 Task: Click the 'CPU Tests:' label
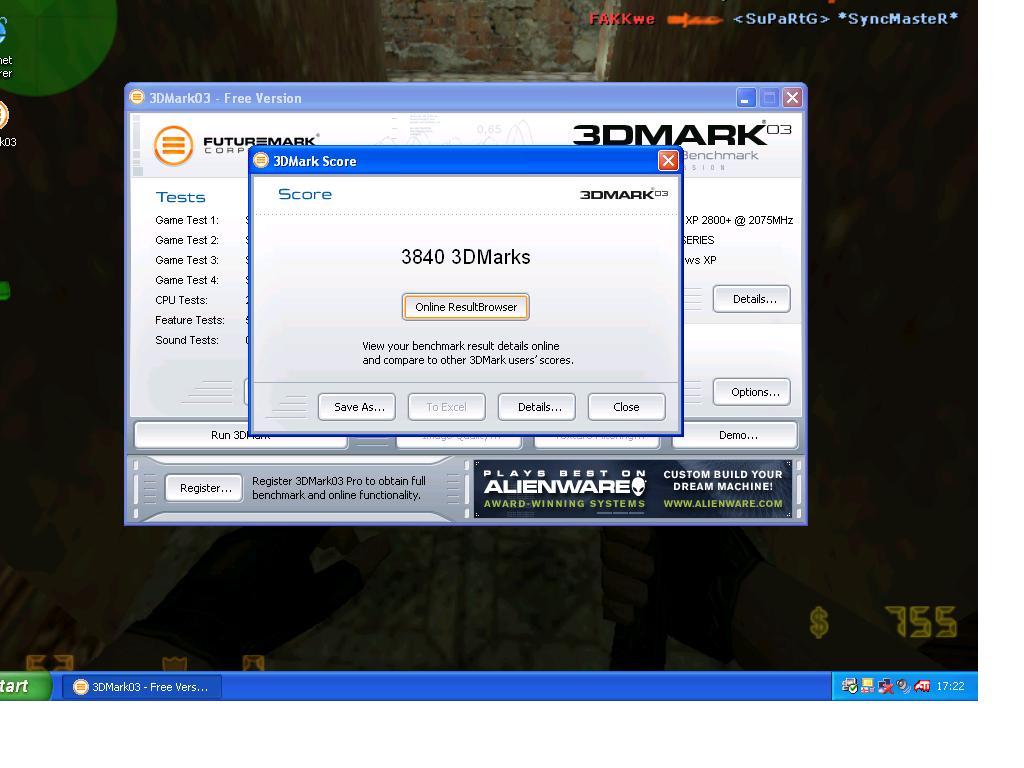pos(182,300)
